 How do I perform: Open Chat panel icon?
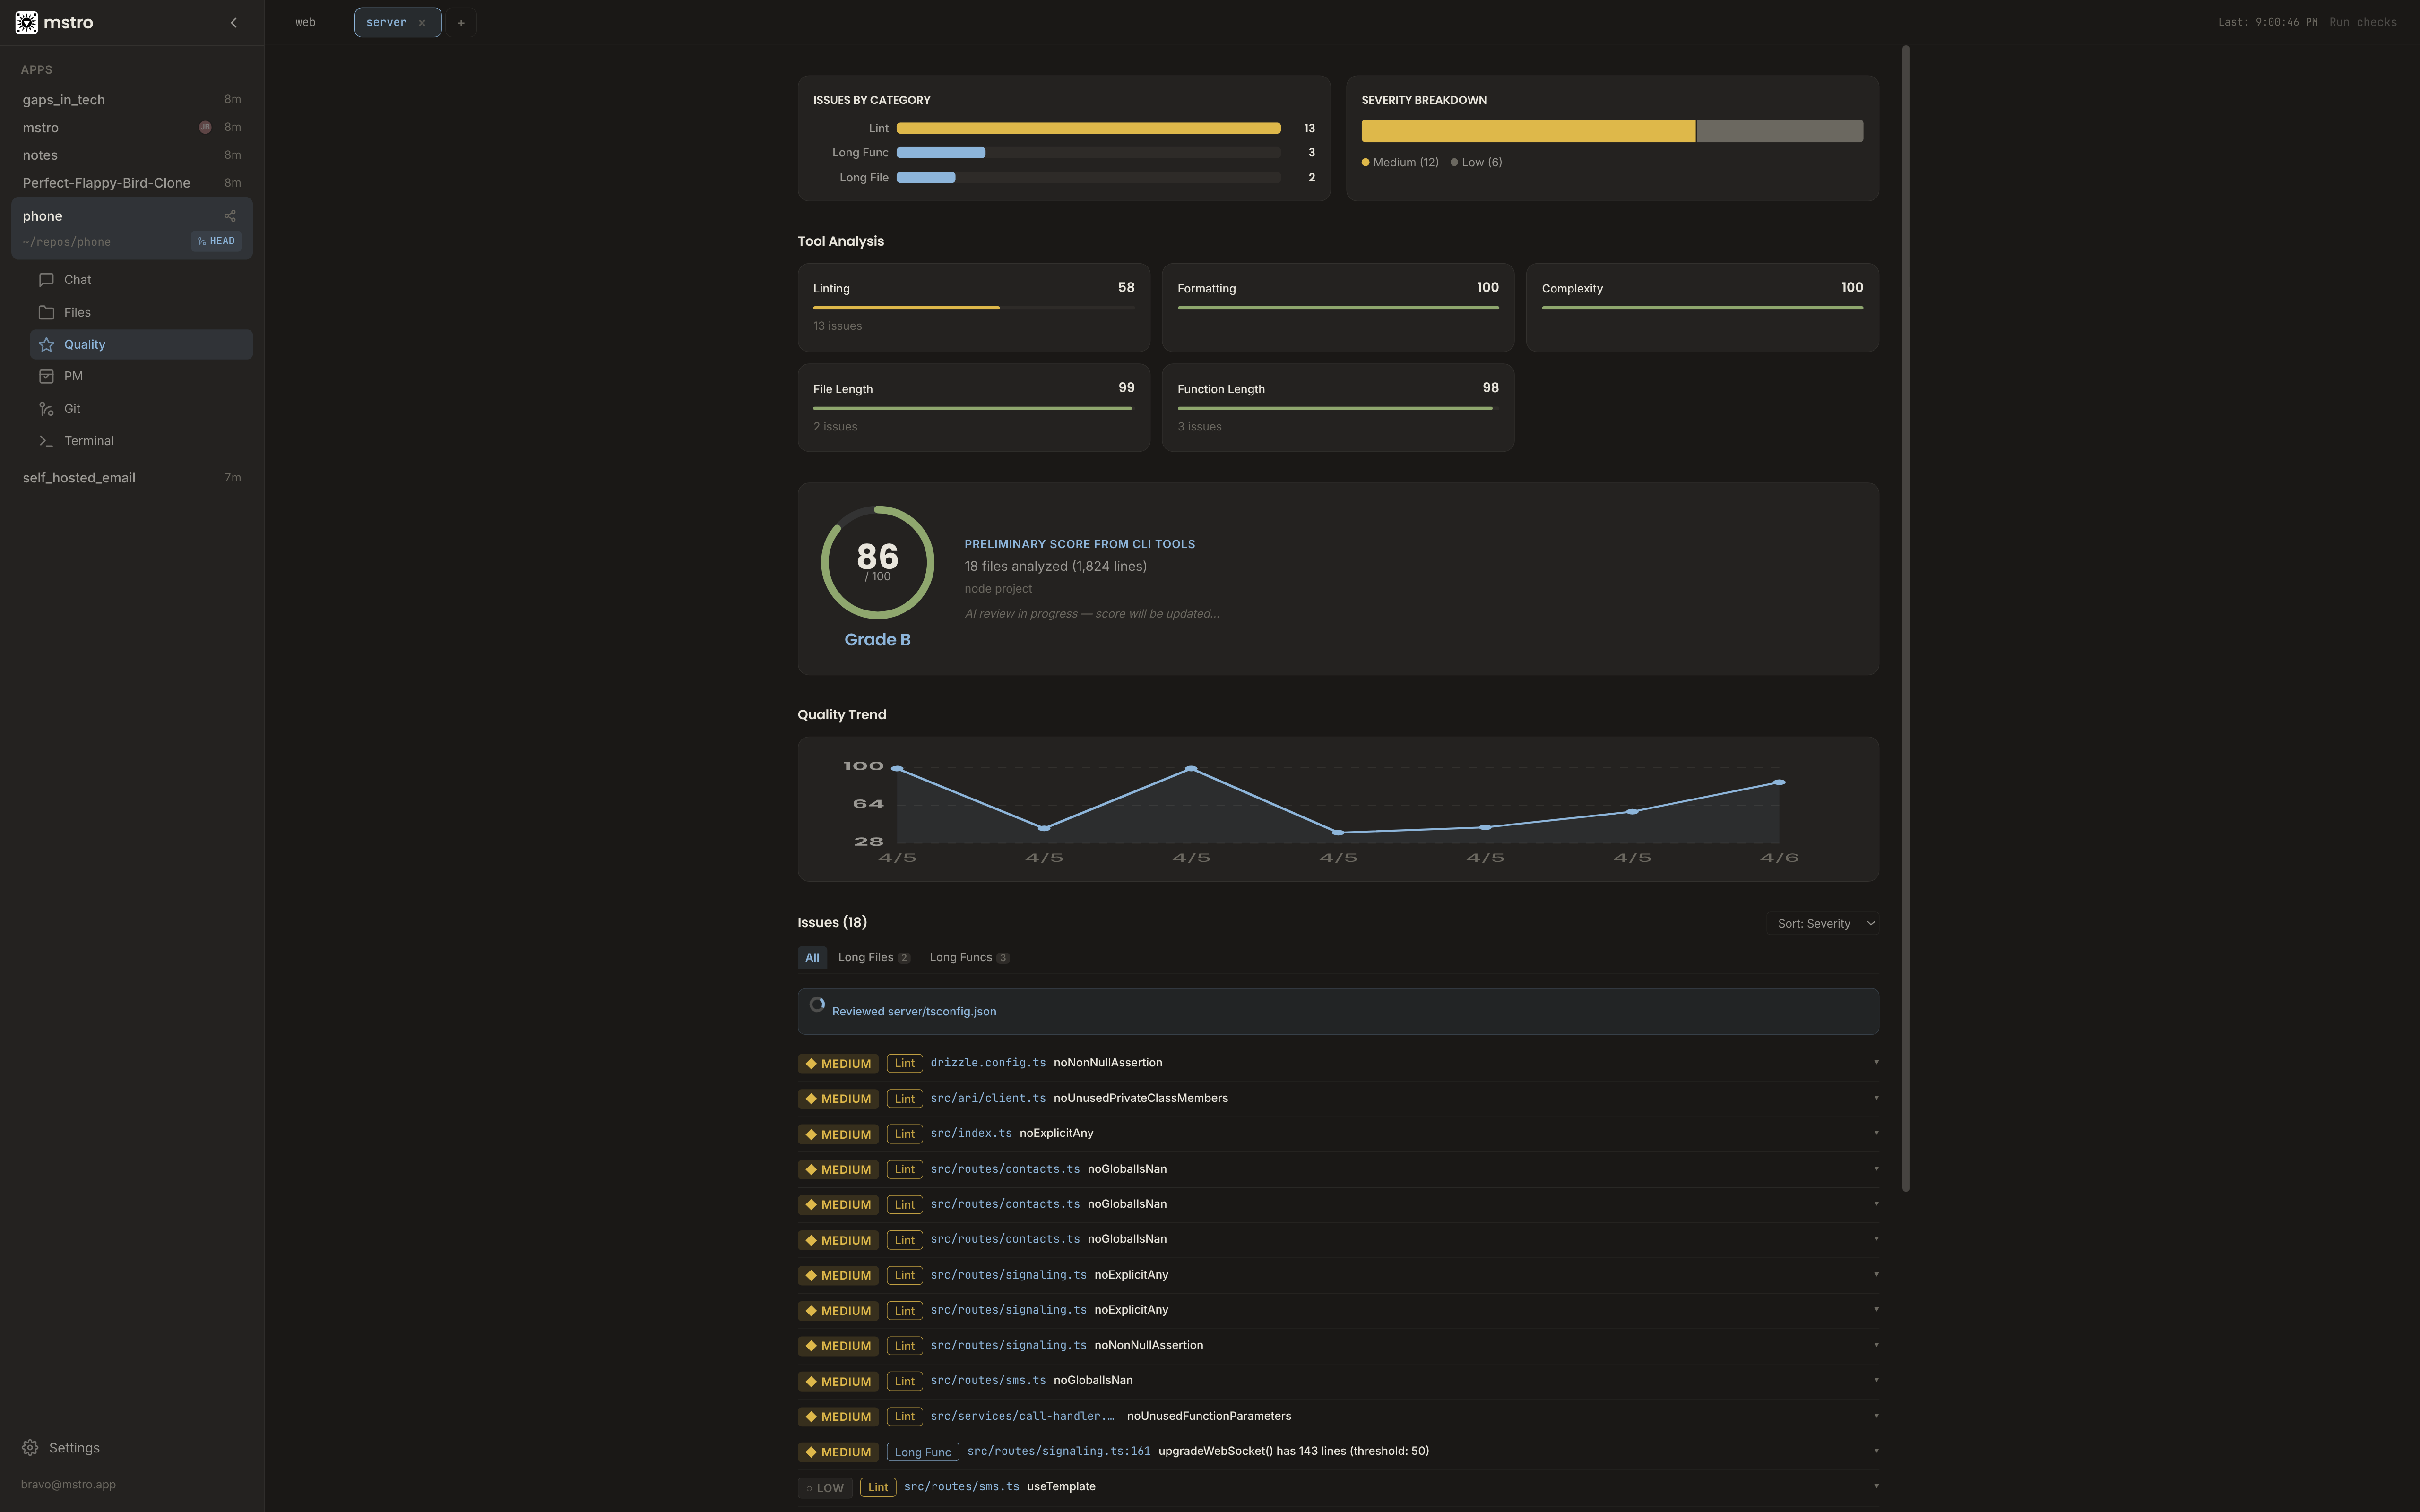pos(46,280)
